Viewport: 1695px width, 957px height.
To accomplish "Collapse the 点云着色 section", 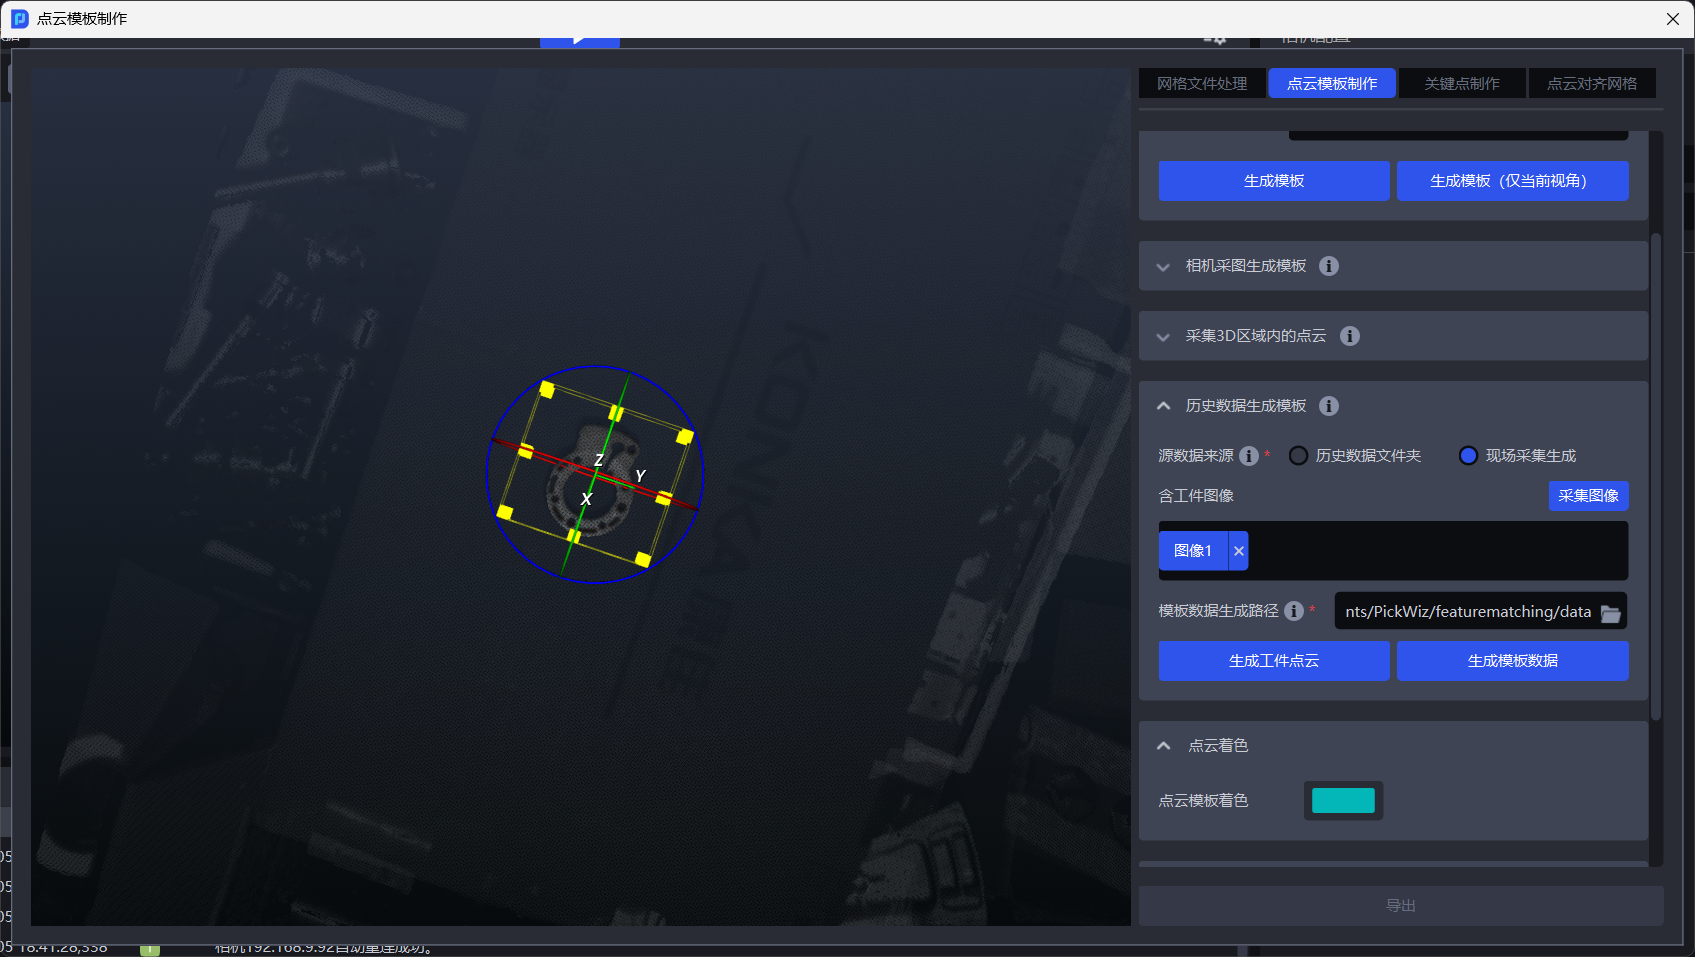I will click(x=1163, y=746).
